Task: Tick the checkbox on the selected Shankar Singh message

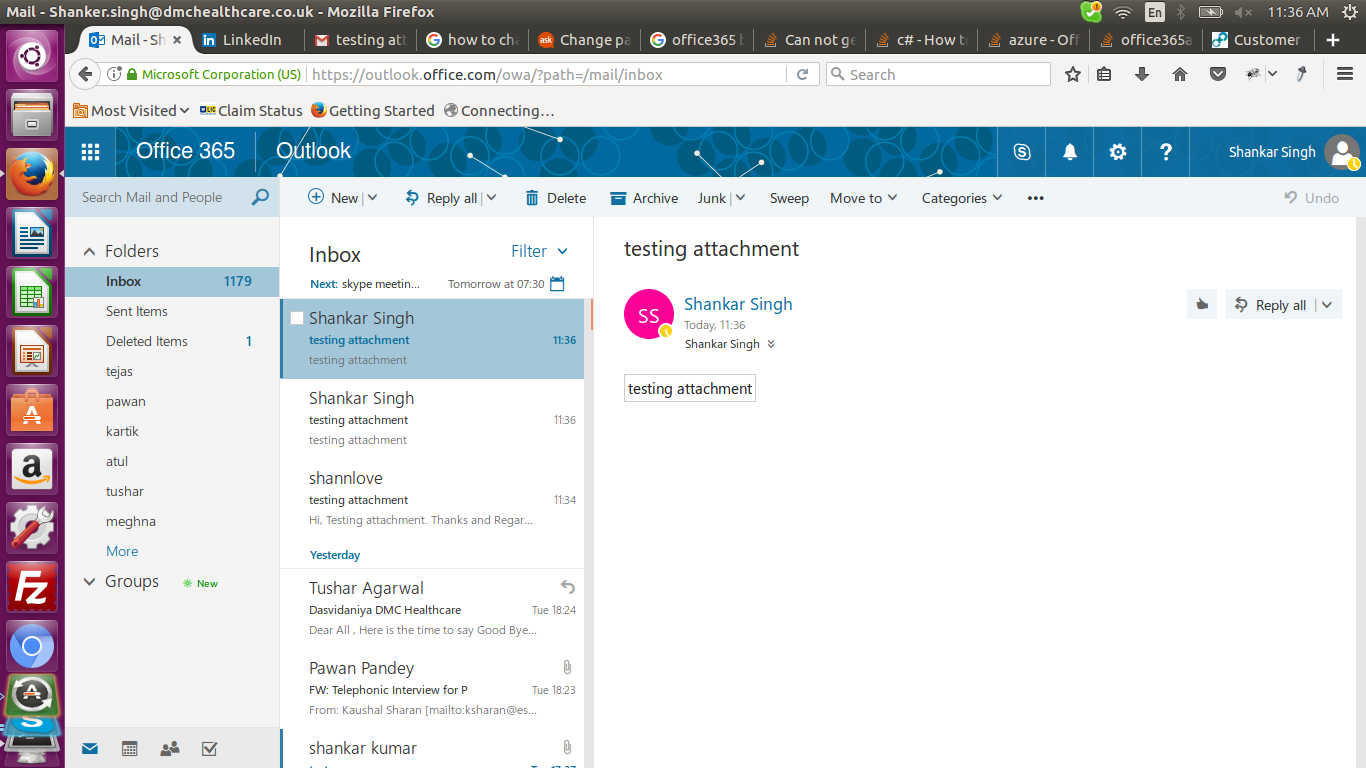Action: pyautogui.click(x=297, y=318)
